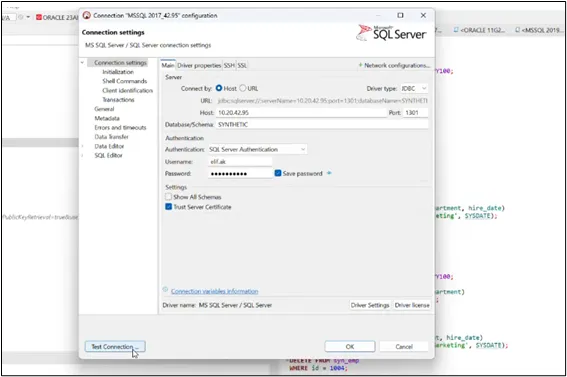Select General in the tree
The width and height of the screenshot is (567, 377).
tap(104, 109)
